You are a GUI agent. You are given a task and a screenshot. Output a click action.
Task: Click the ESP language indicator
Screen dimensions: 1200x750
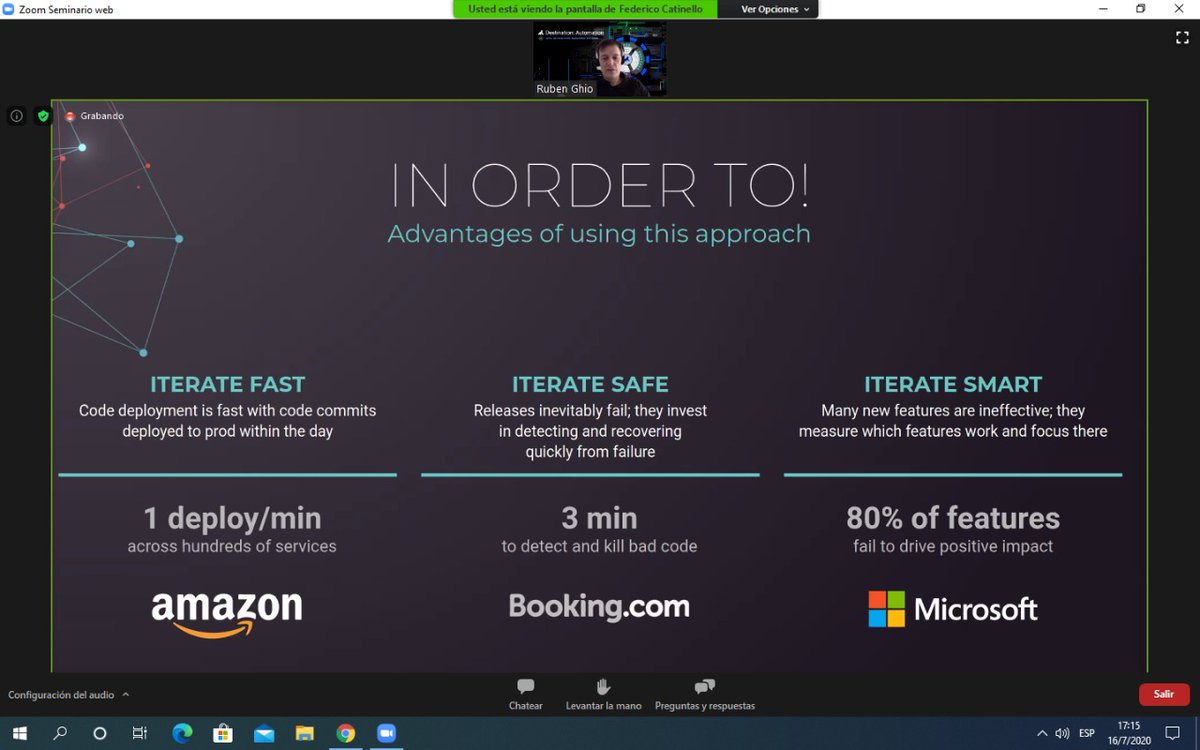pos(1086,733)
